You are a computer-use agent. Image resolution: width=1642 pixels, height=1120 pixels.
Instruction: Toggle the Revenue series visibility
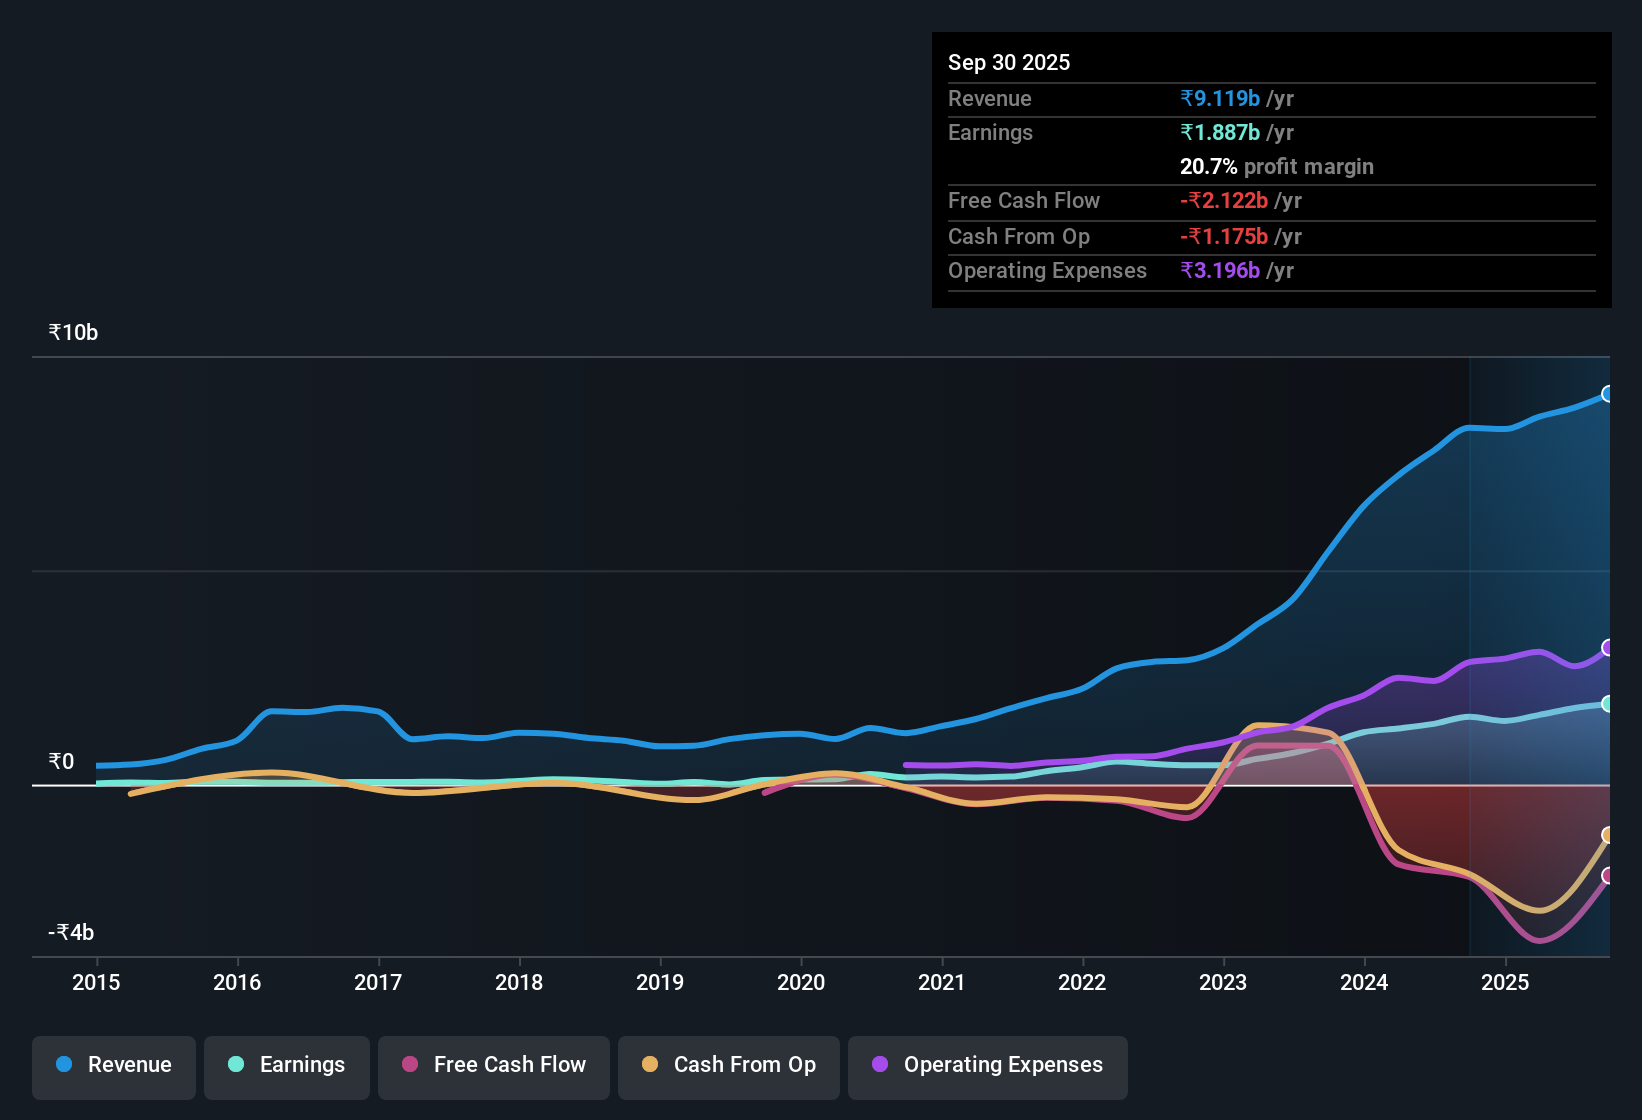coord(113,1065)
